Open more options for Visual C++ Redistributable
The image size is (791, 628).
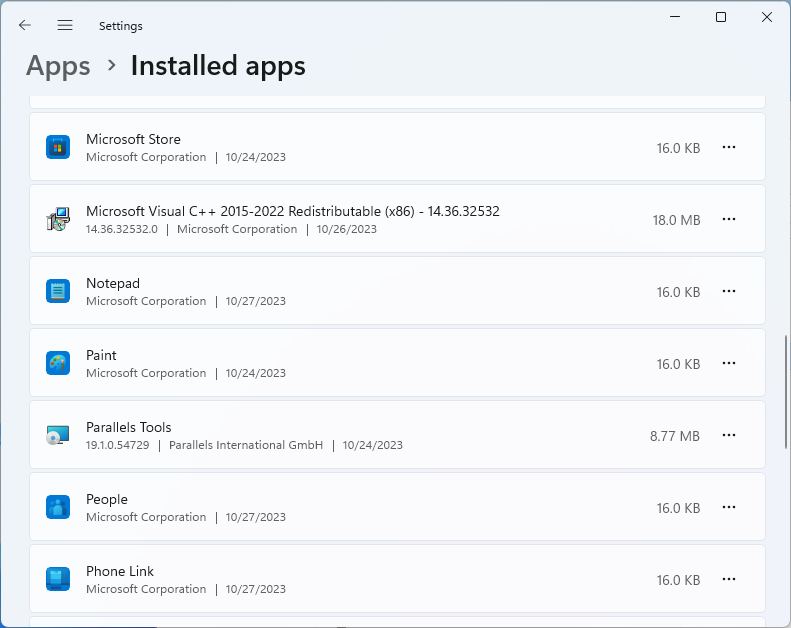click(x=729, y=219)
